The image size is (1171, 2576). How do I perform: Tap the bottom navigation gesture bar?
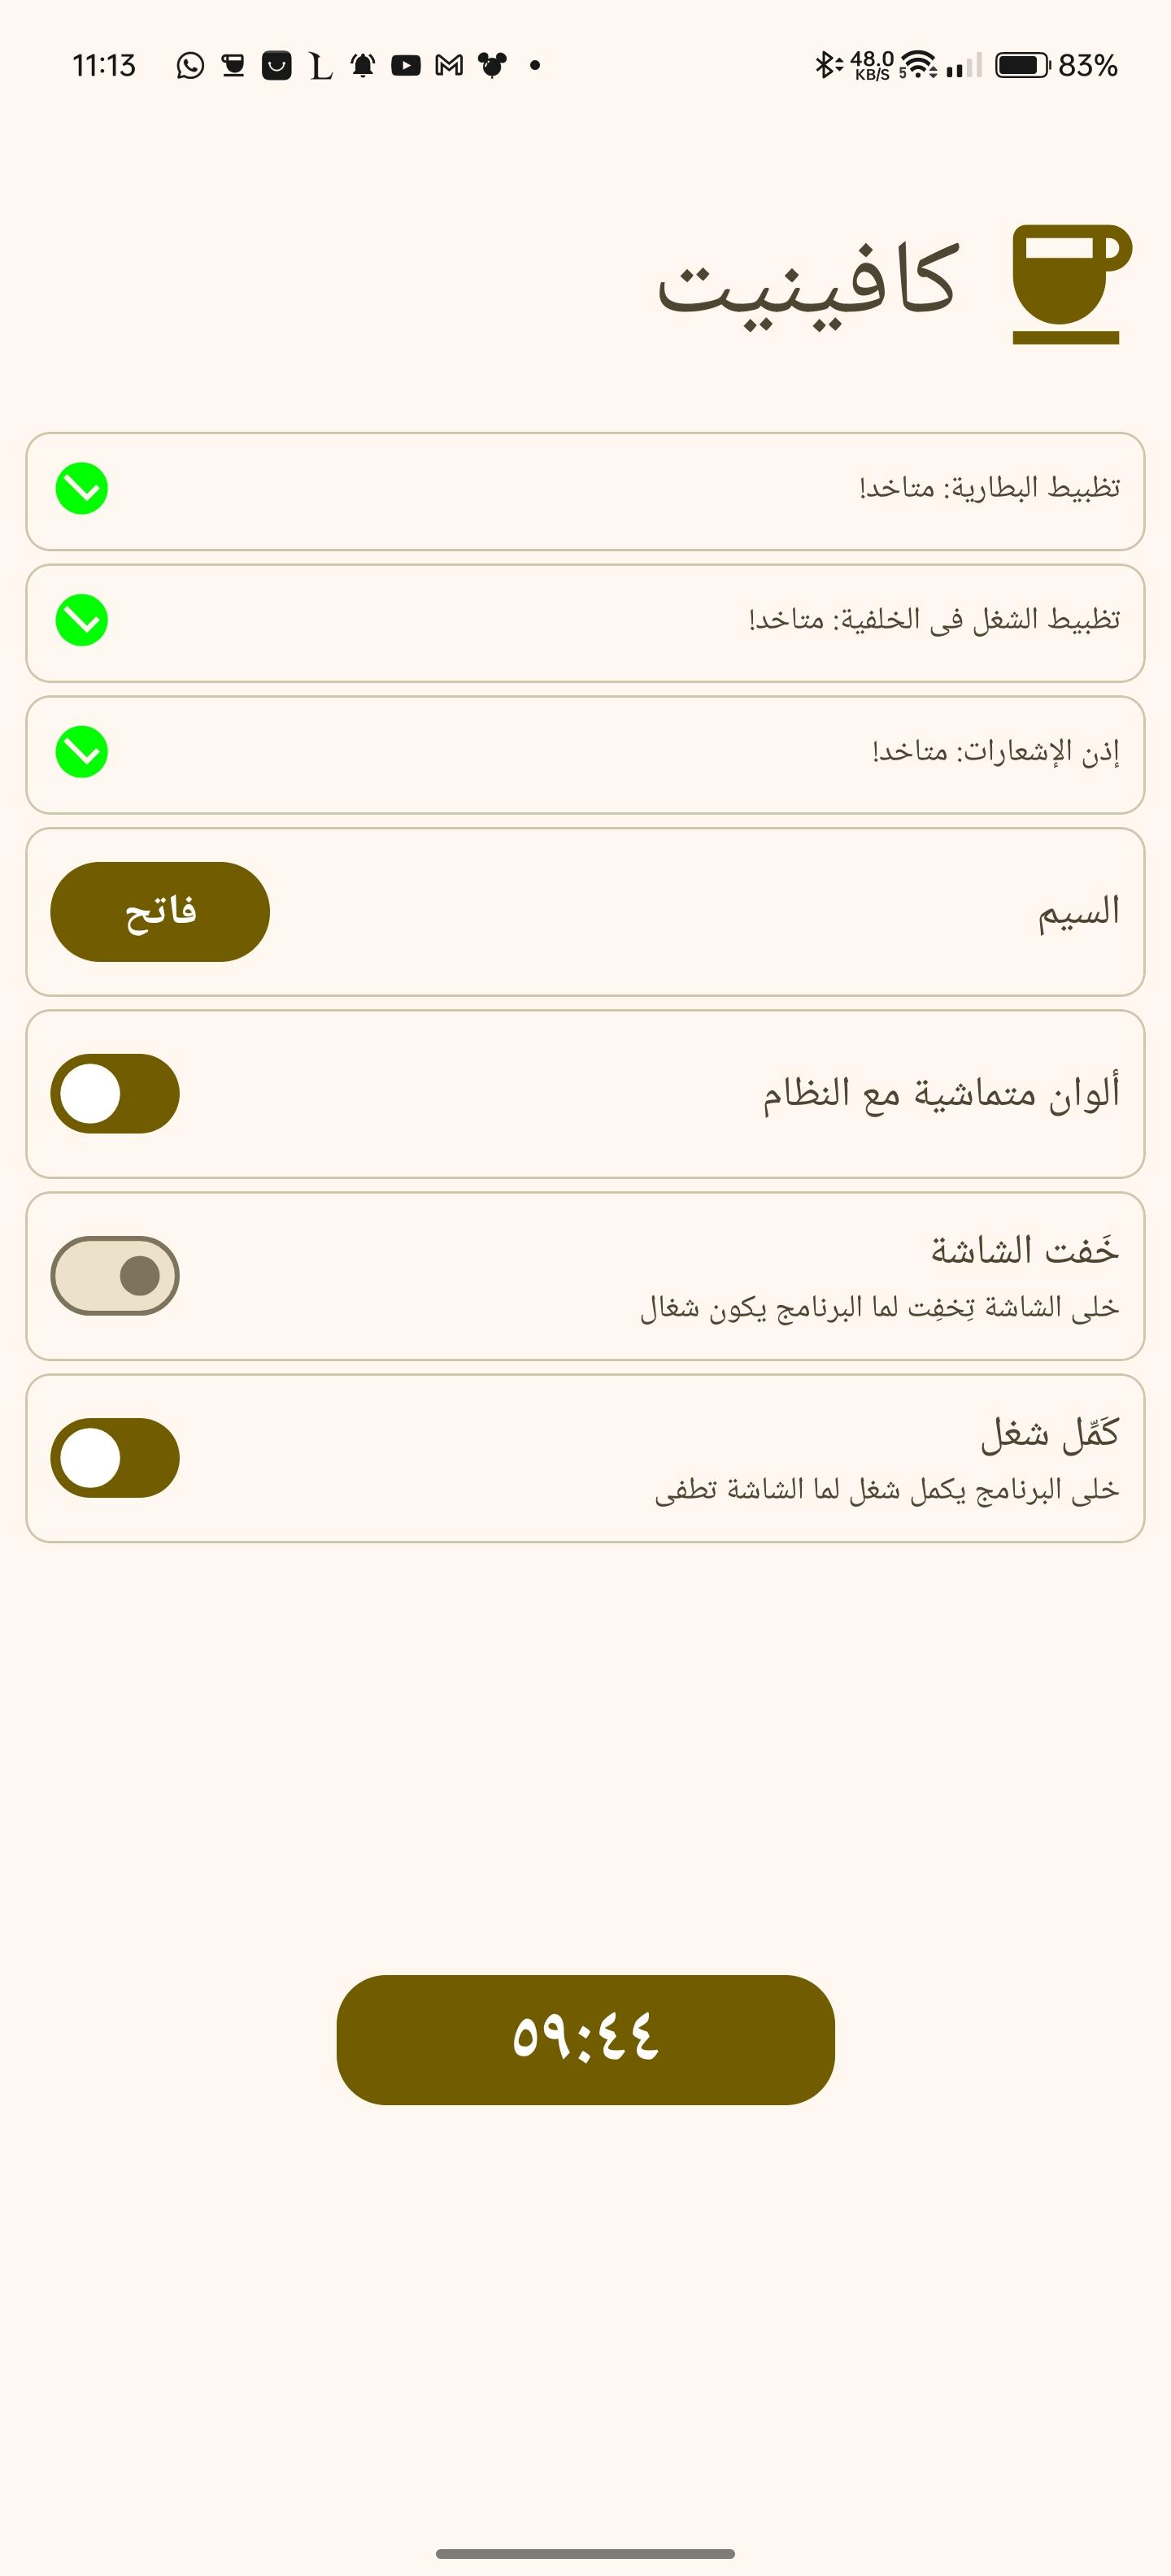point(585,2553)
